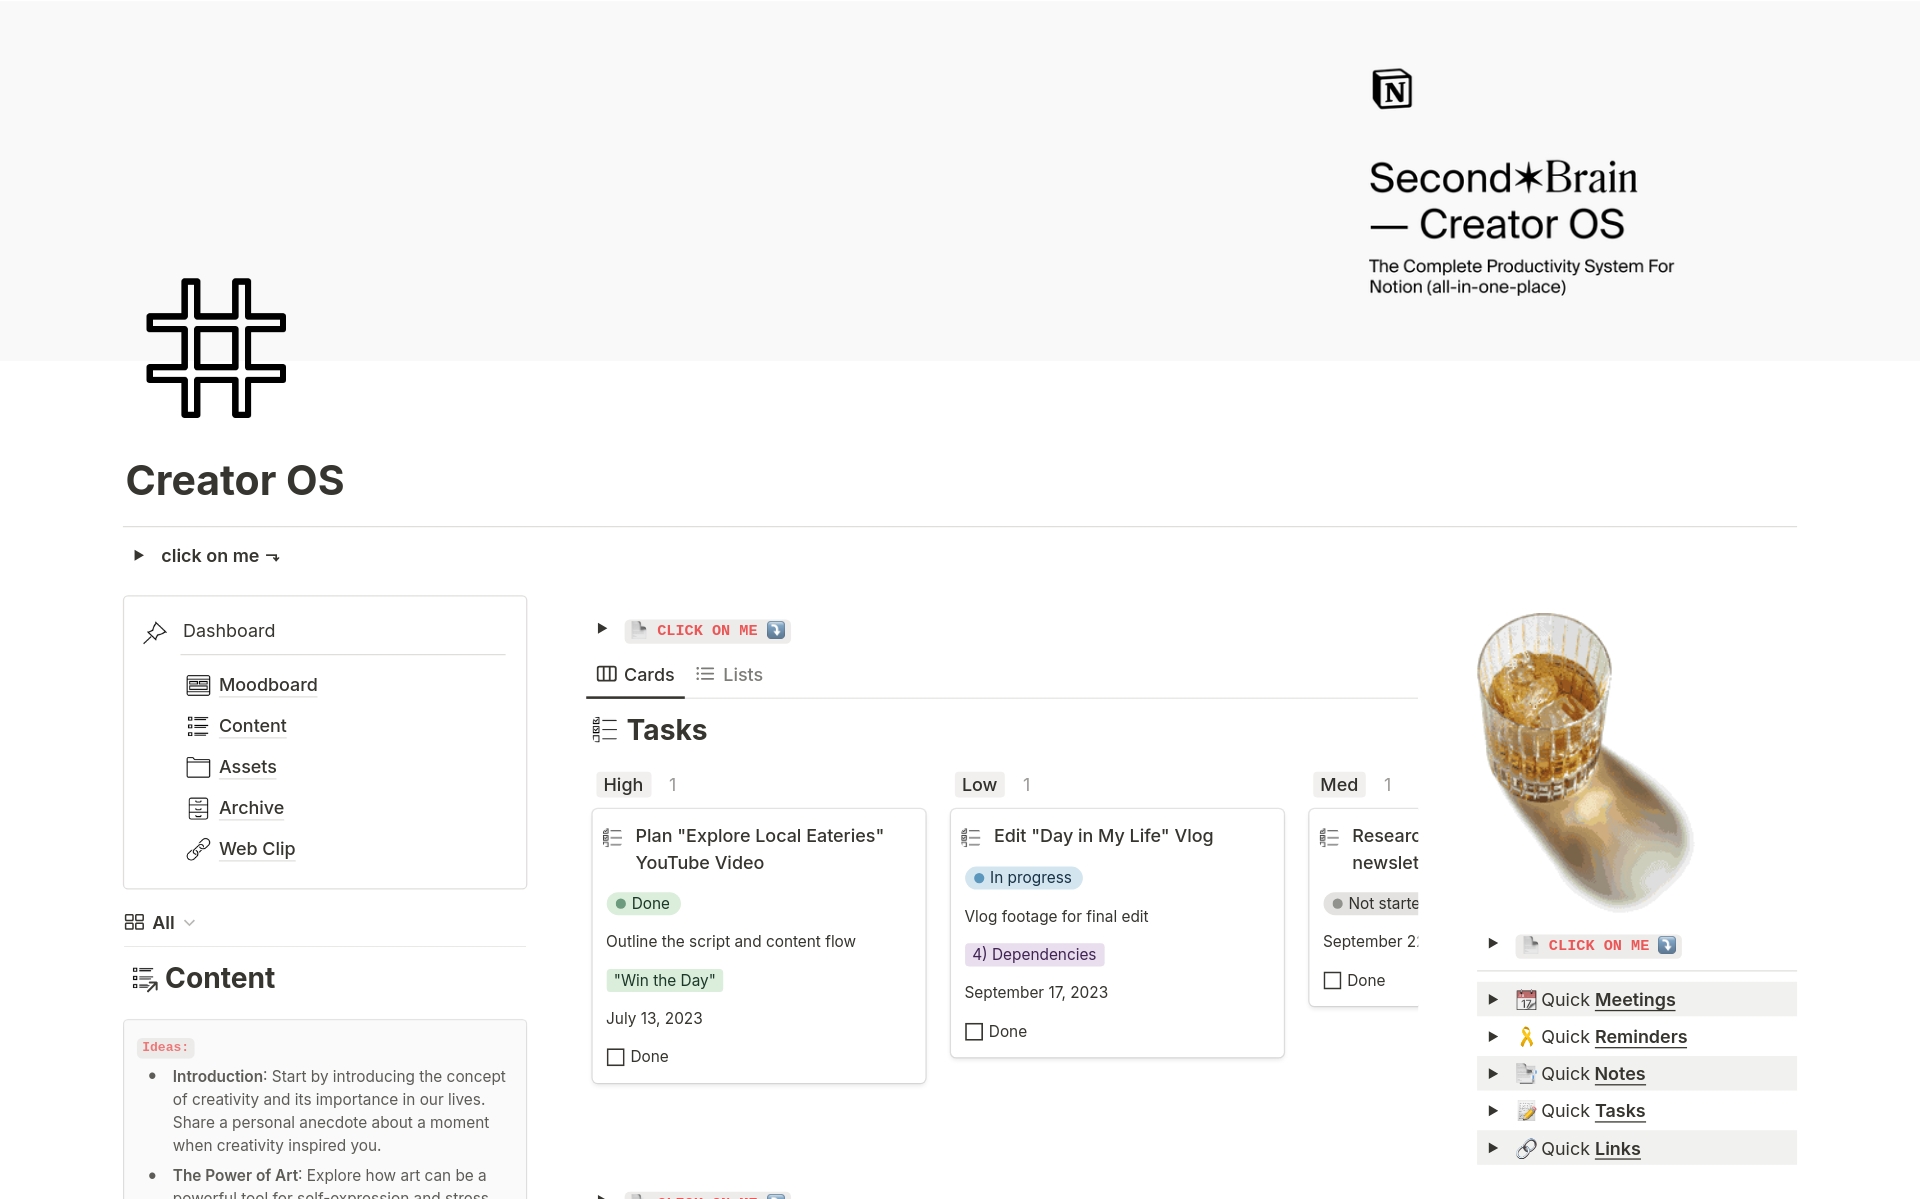Click the Archive cabinet icon

point(198,808)
